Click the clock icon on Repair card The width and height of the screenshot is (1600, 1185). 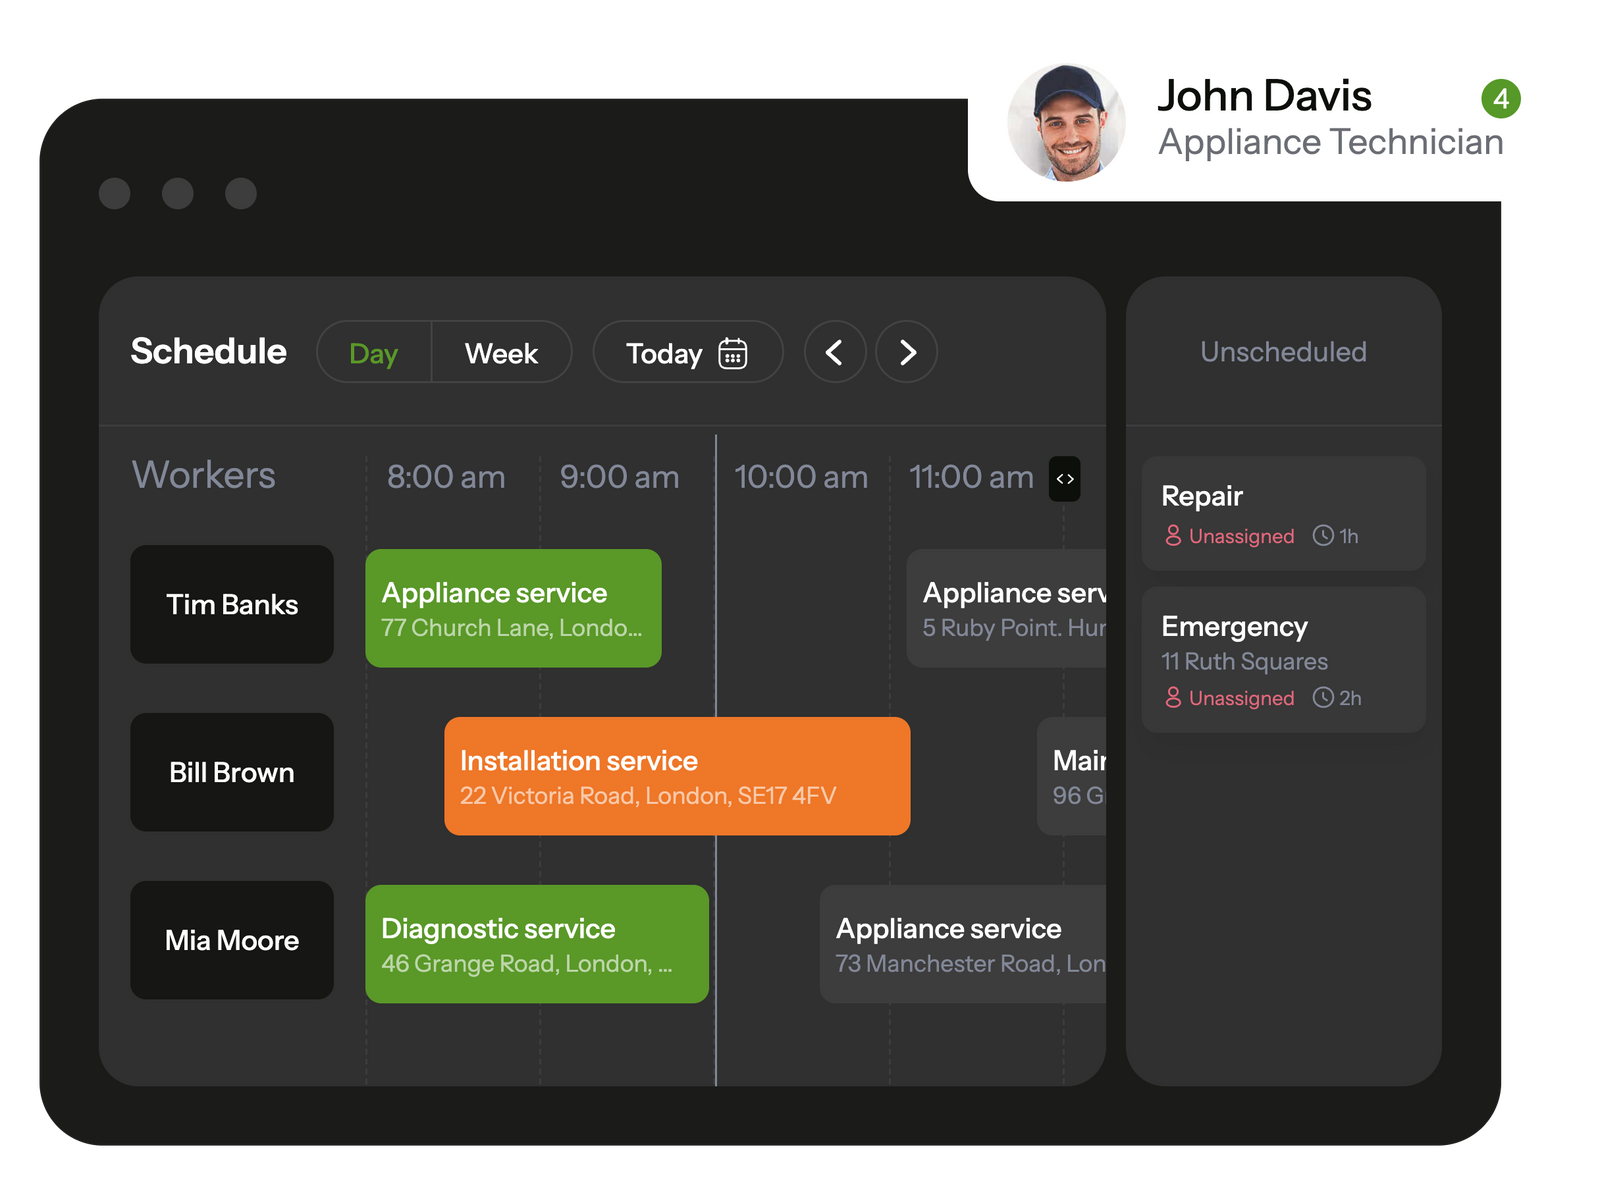1323,536
